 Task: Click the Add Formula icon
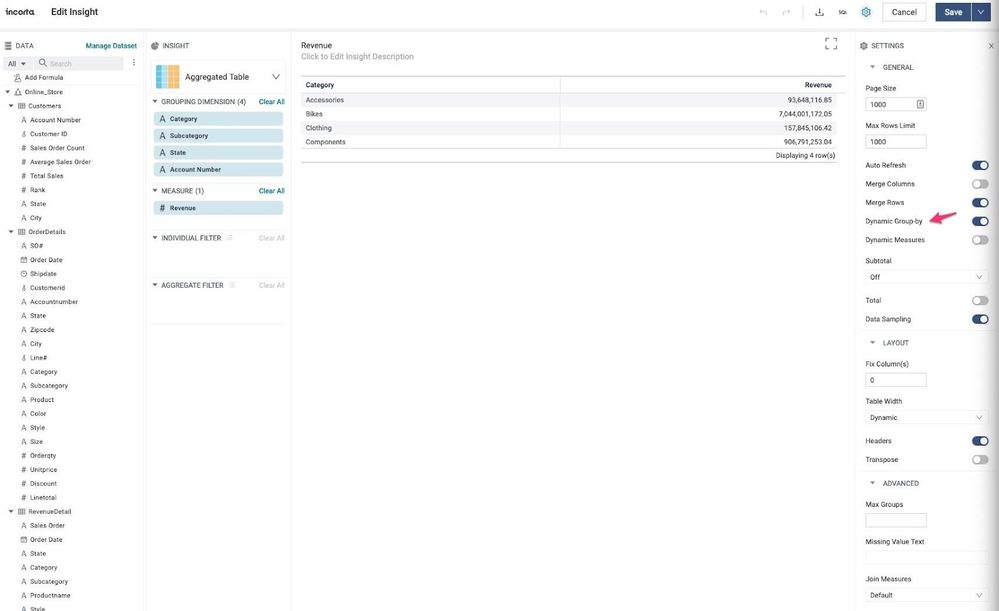18,77
